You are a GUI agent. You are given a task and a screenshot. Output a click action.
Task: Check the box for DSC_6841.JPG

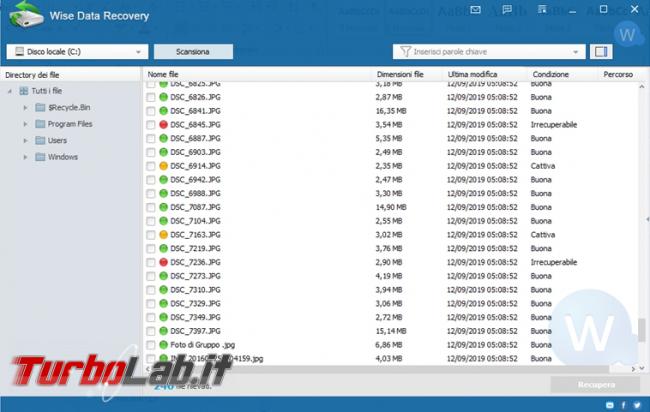[151, 111]
